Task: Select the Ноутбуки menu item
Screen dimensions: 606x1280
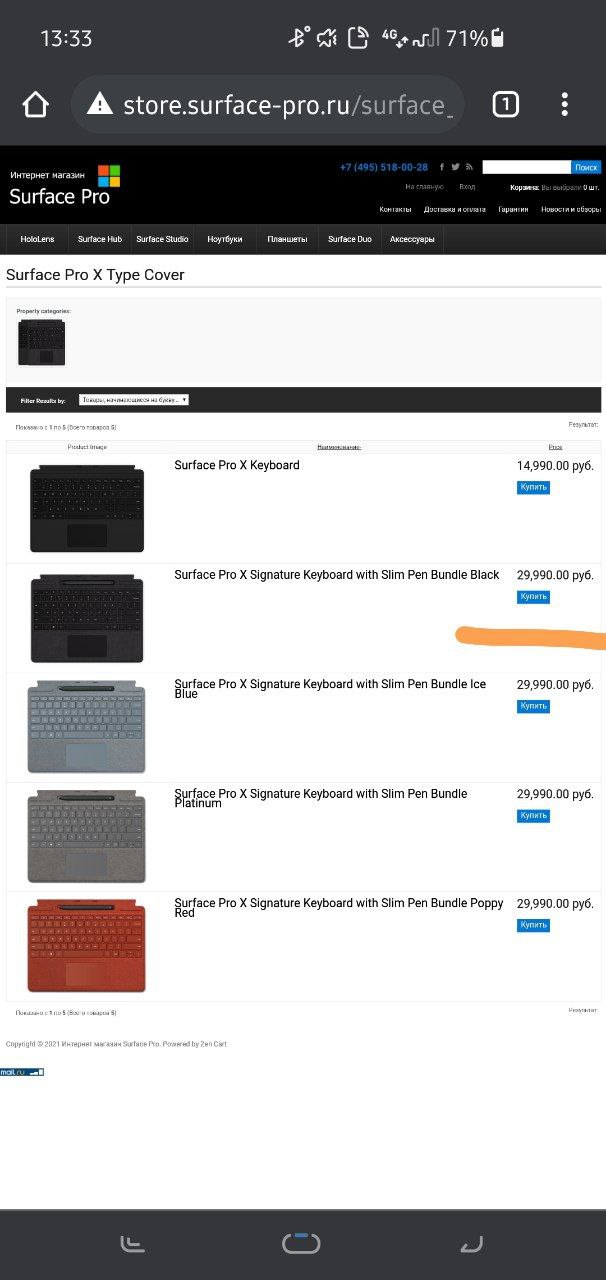Action: point(225,240)
